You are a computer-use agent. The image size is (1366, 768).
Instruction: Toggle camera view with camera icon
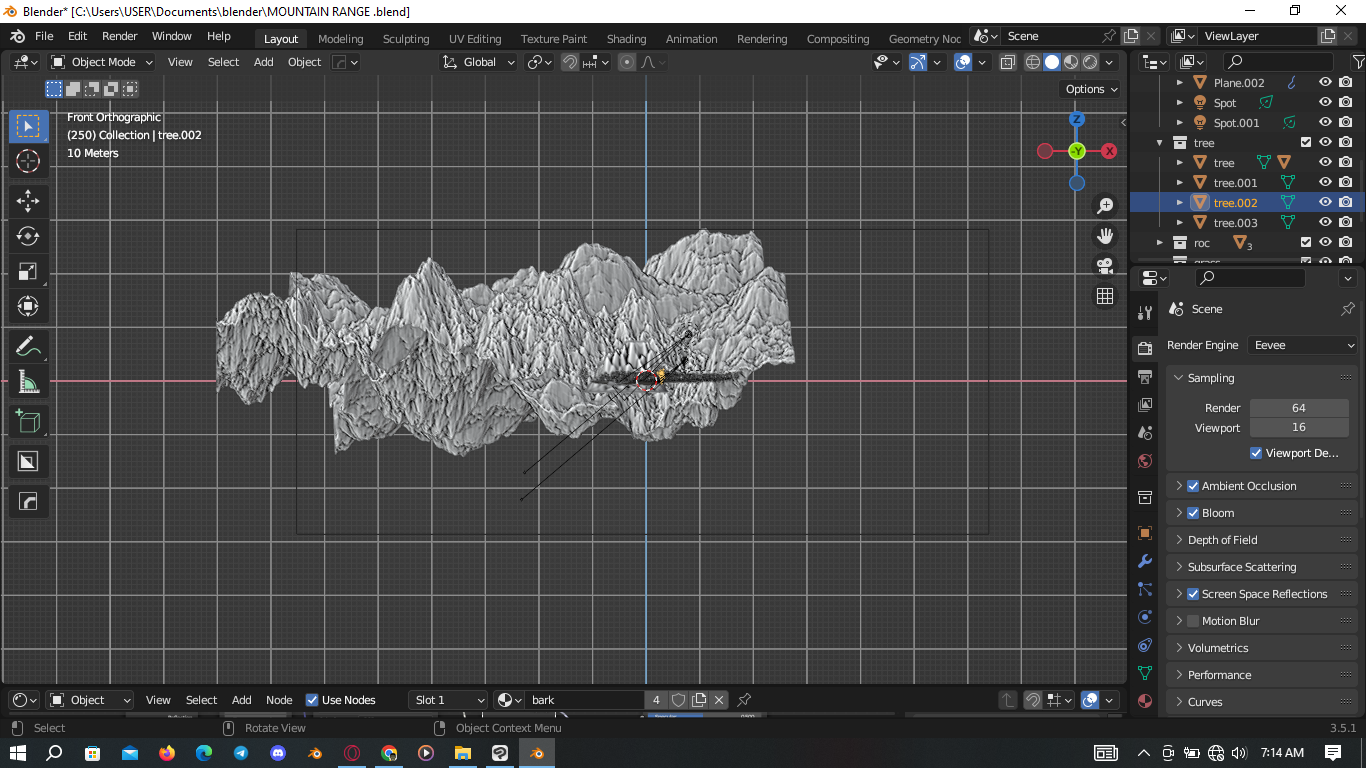[1105, 266]
